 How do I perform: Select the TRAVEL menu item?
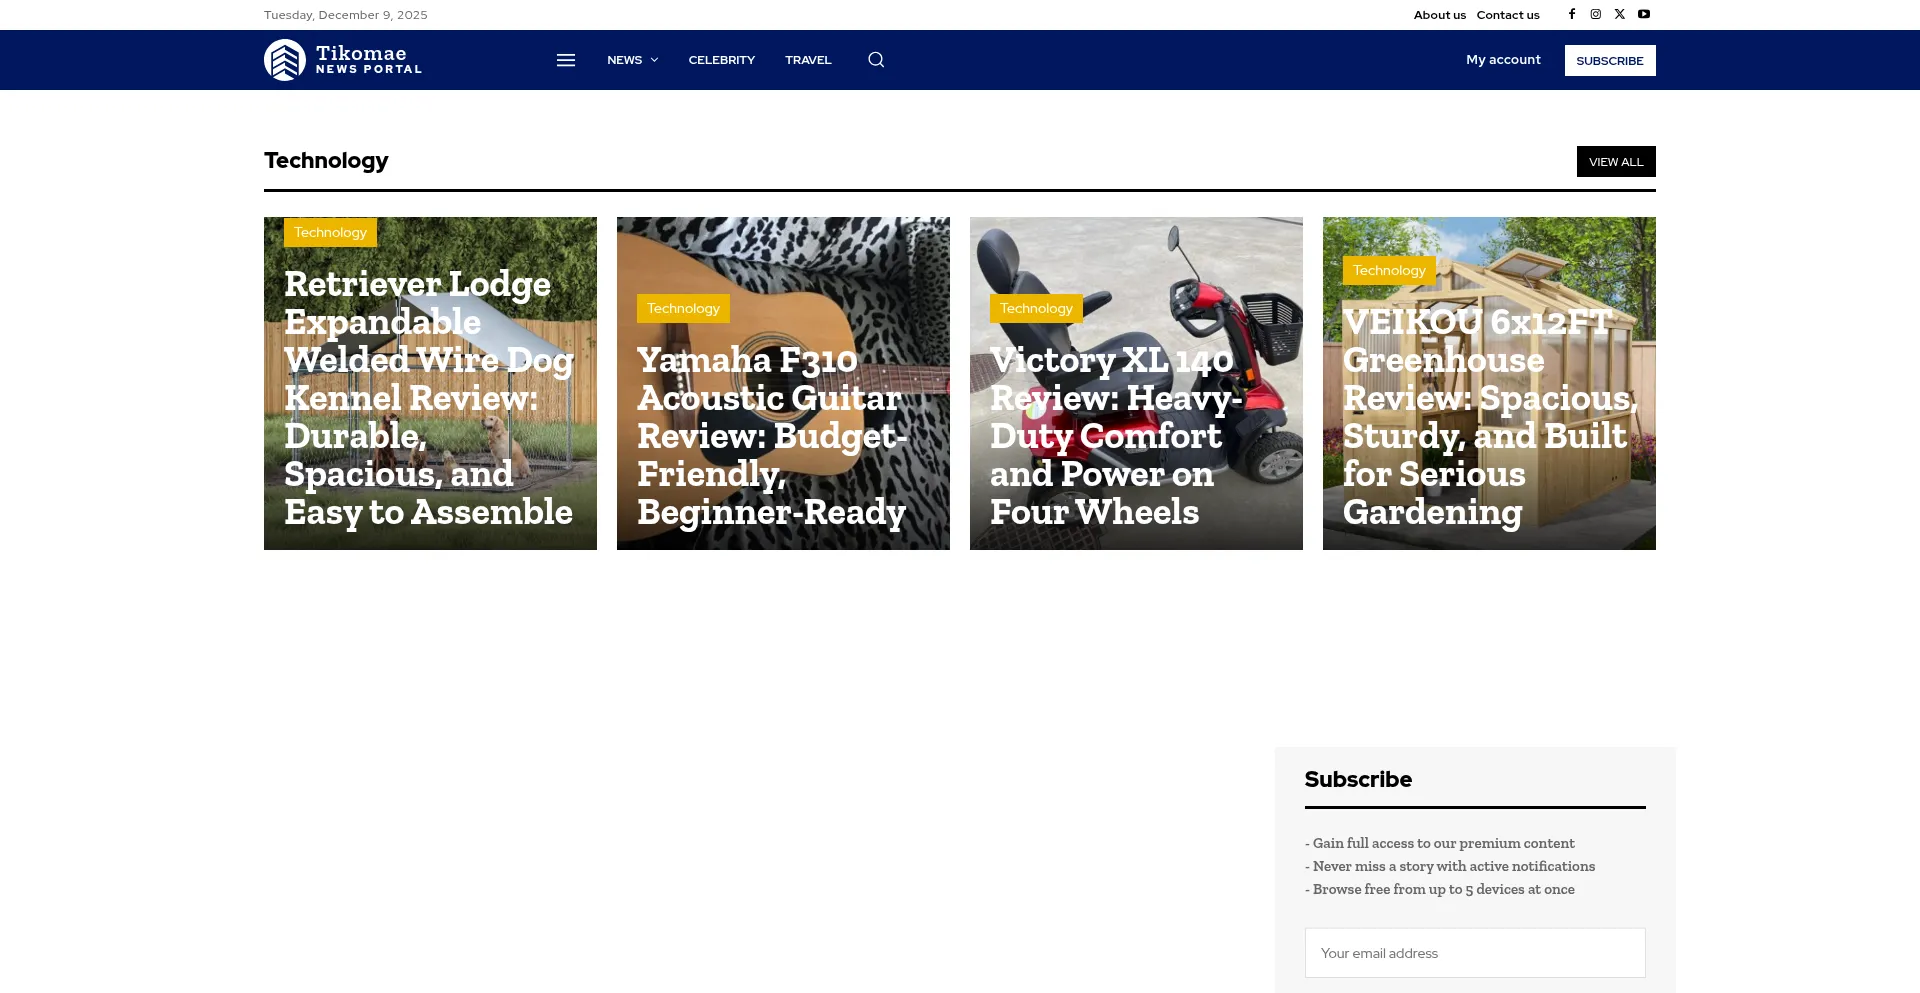808,60
